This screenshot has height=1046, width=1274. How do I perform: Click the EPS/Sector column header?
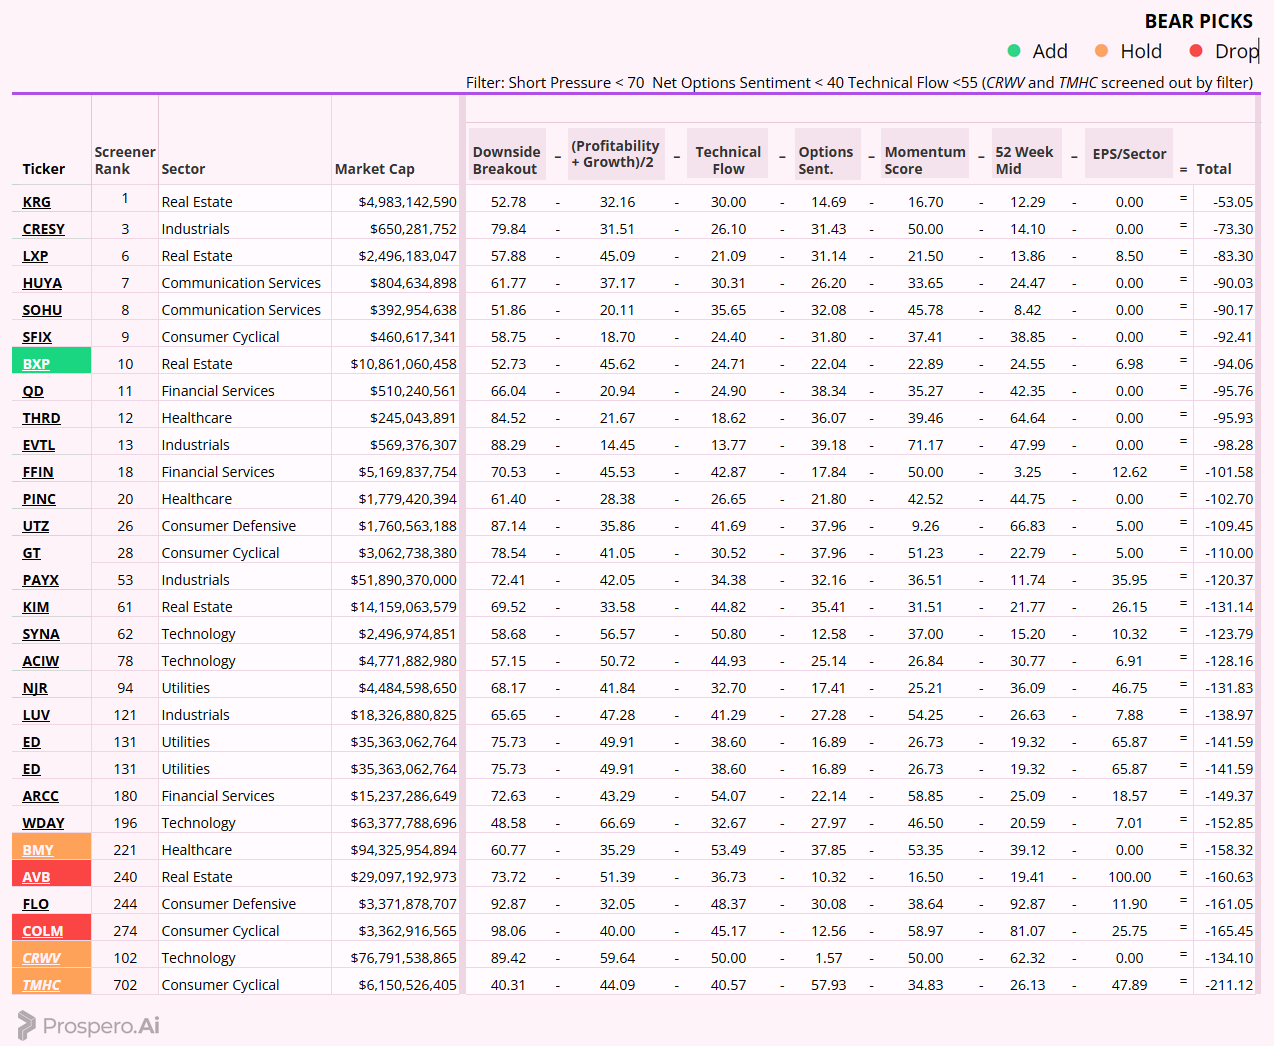point(1129,154)
